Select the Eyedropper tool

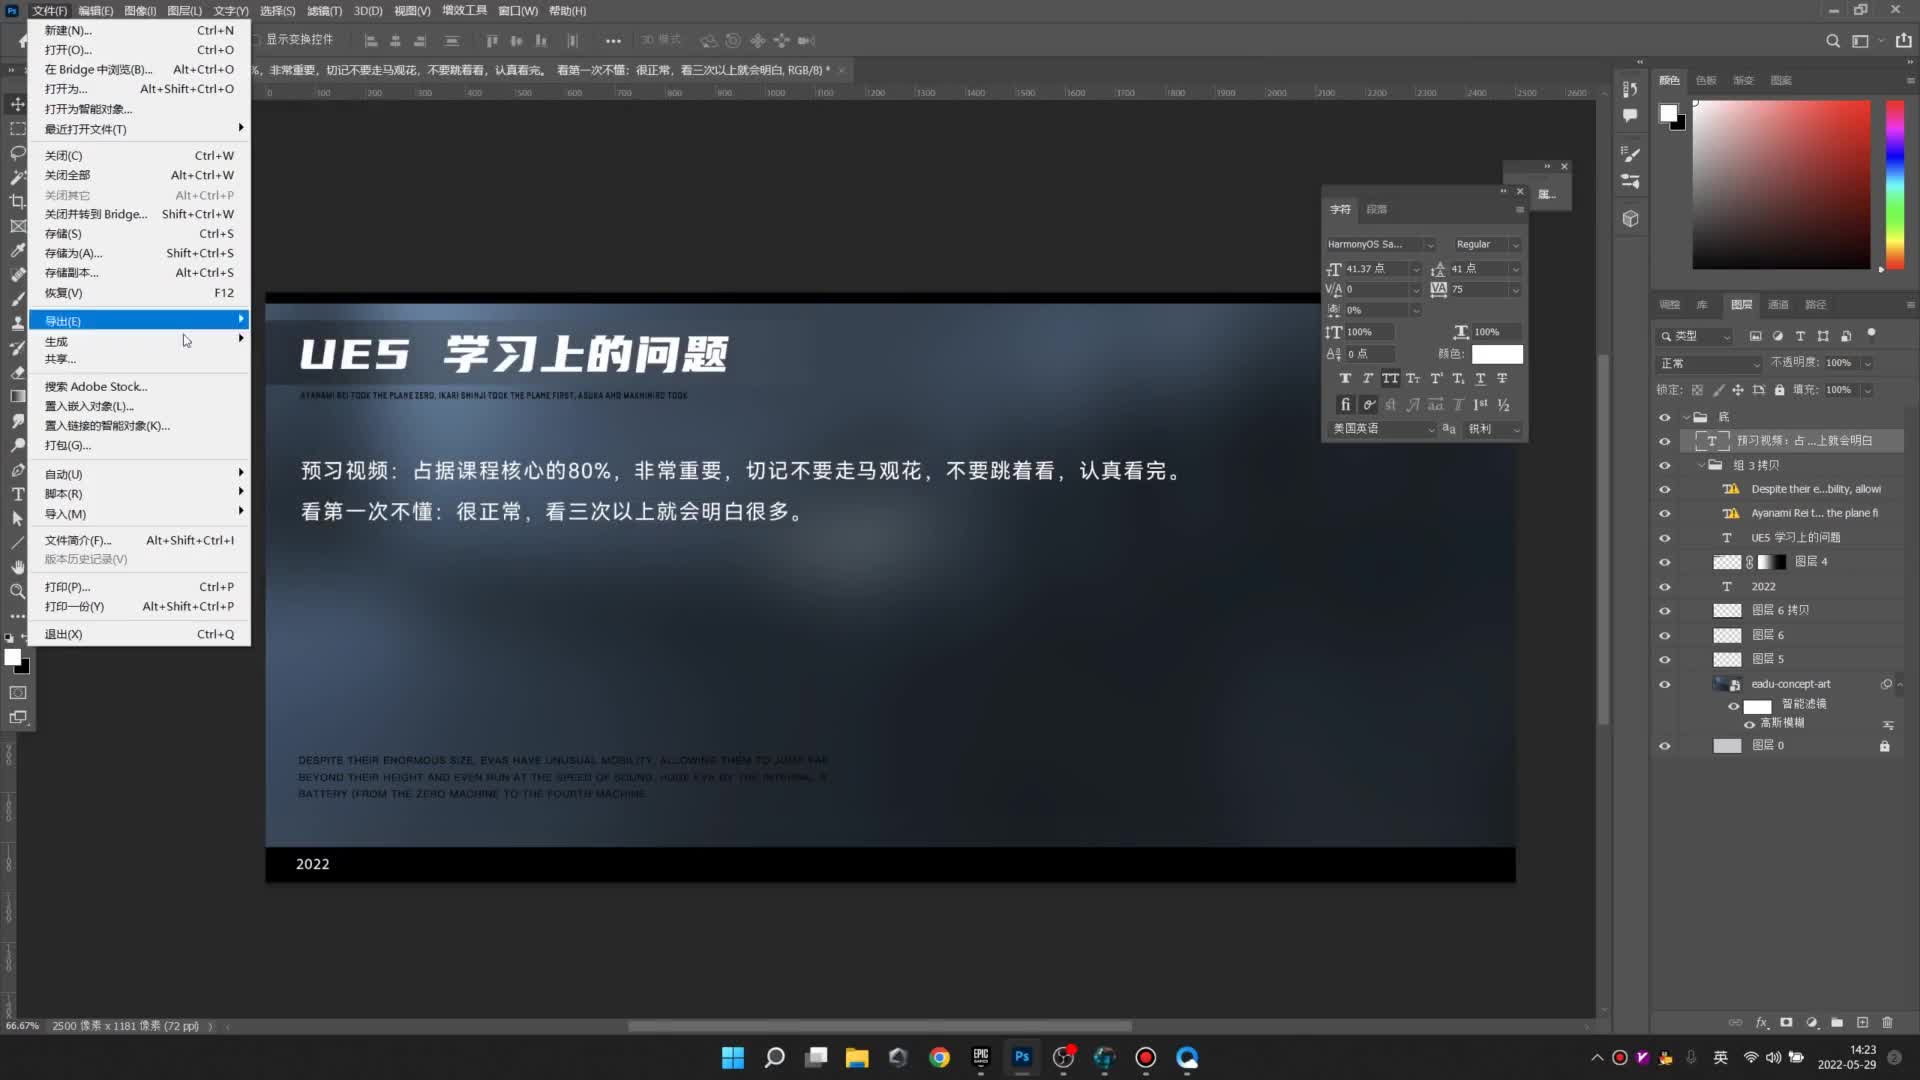17,250
